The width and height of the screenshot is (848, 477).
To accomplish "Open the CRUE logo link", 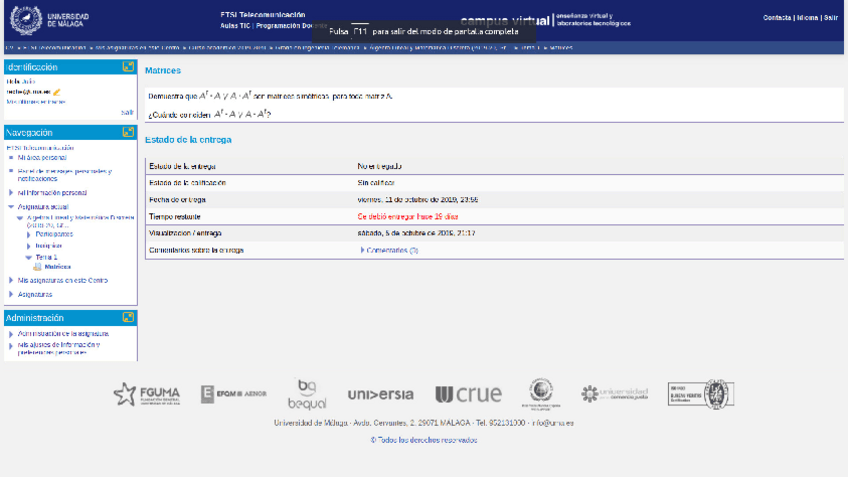I will pyautogui.click(x=468, y=394).
